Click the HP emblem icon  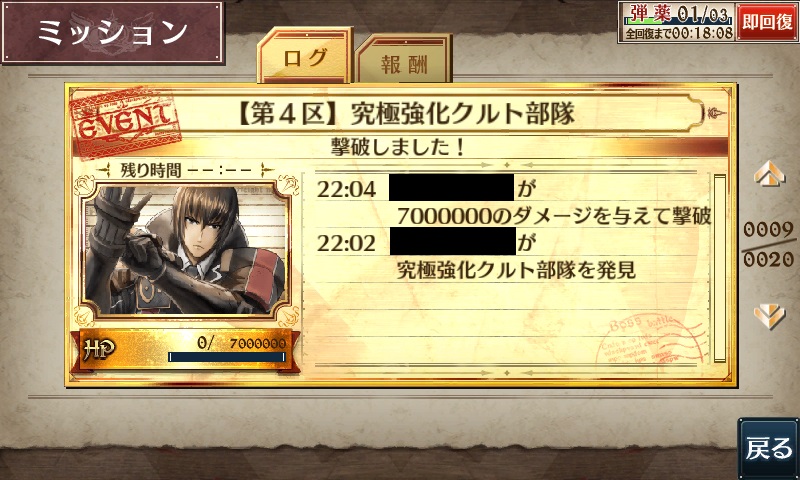(99, 349)
